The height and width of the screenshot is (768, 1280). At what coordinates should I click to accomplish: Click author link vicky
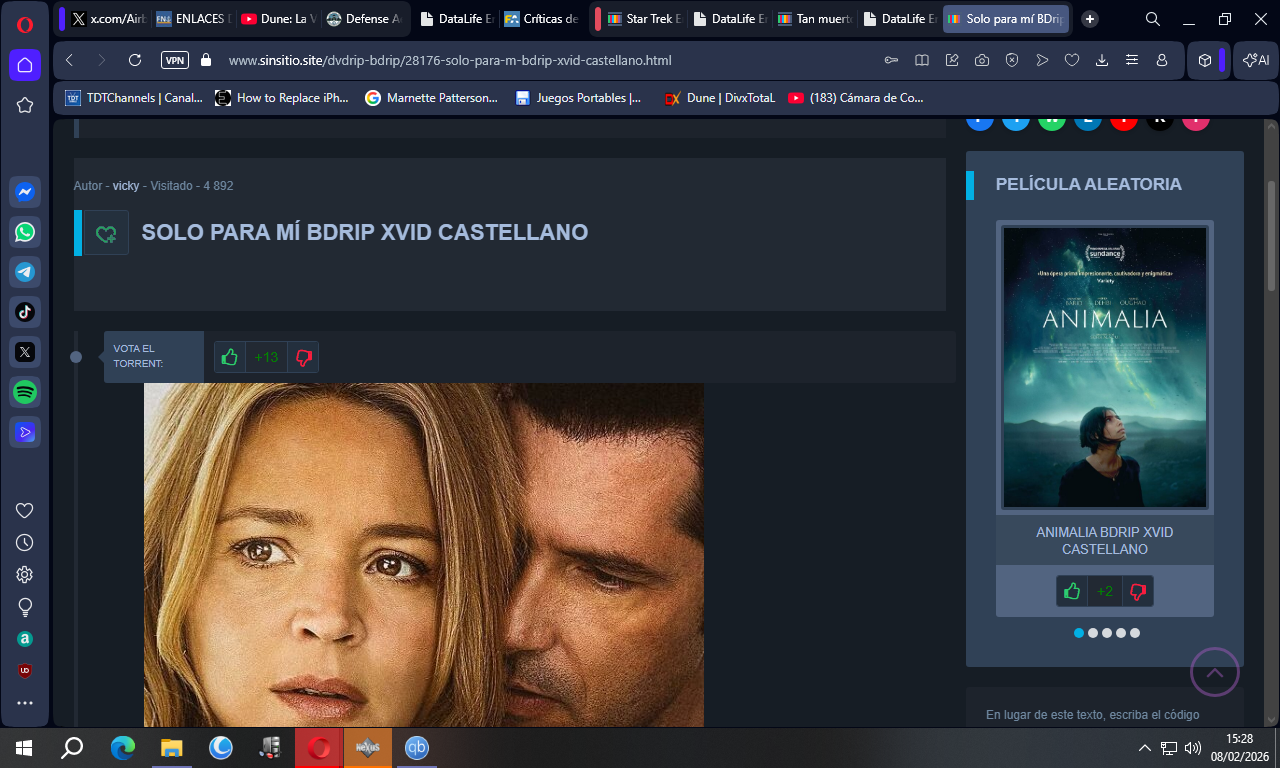(x=126, y=186)
